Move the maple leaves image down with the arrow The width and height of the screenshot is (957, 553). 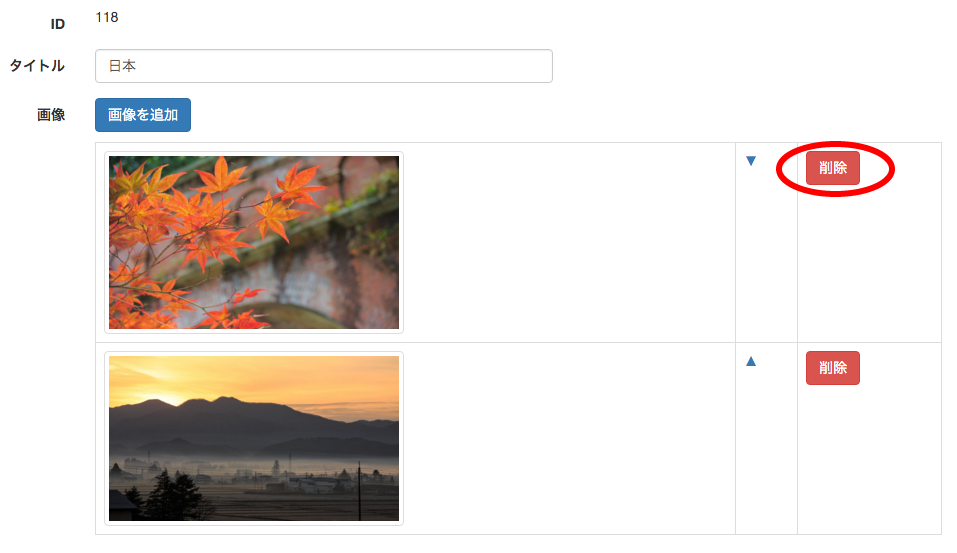point(751,161)
